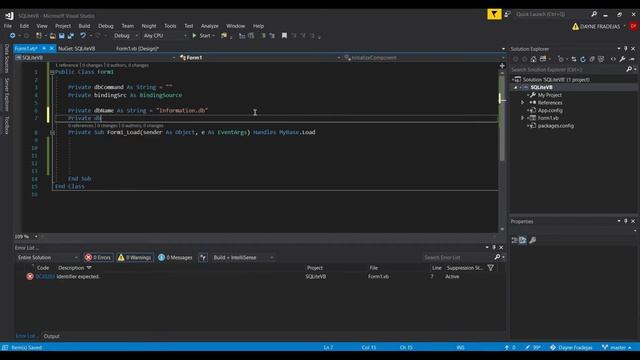
Task: Click the bookmark icon in the toolbar
Action: click(284, 36)
